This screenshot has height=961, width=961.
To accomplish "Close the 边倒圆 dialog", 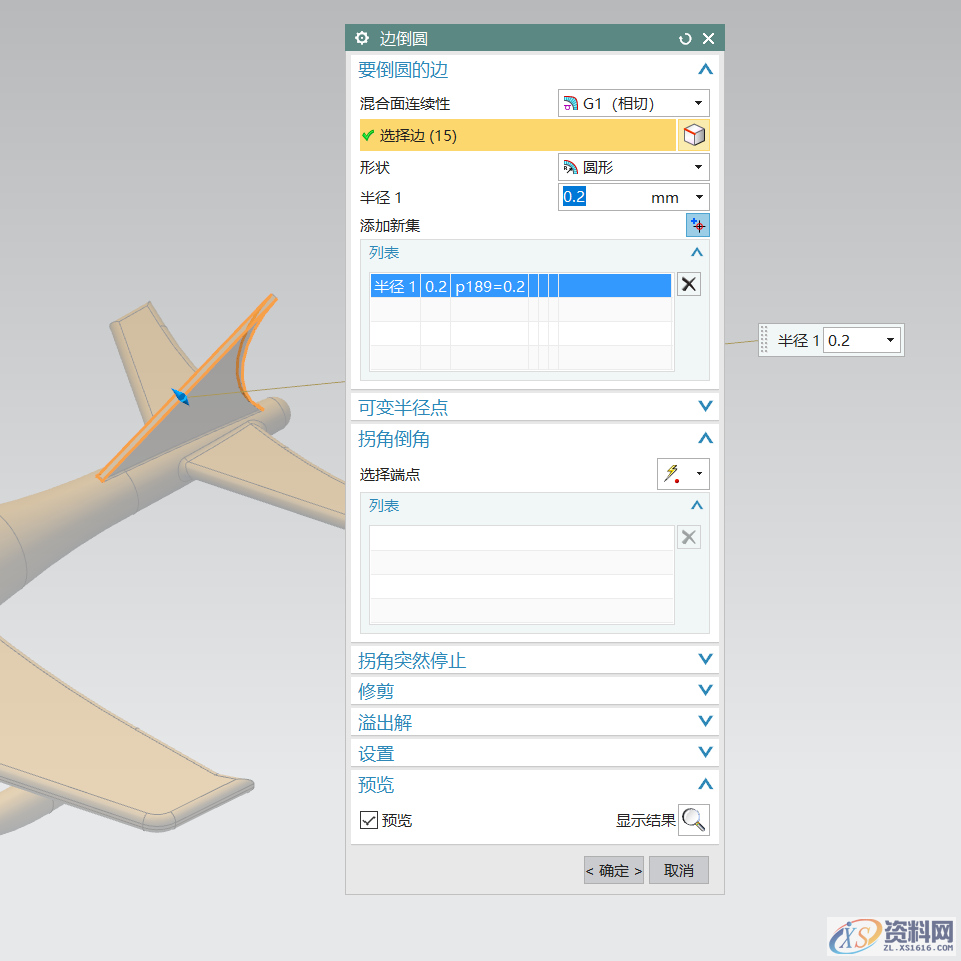I will (708, 38).
